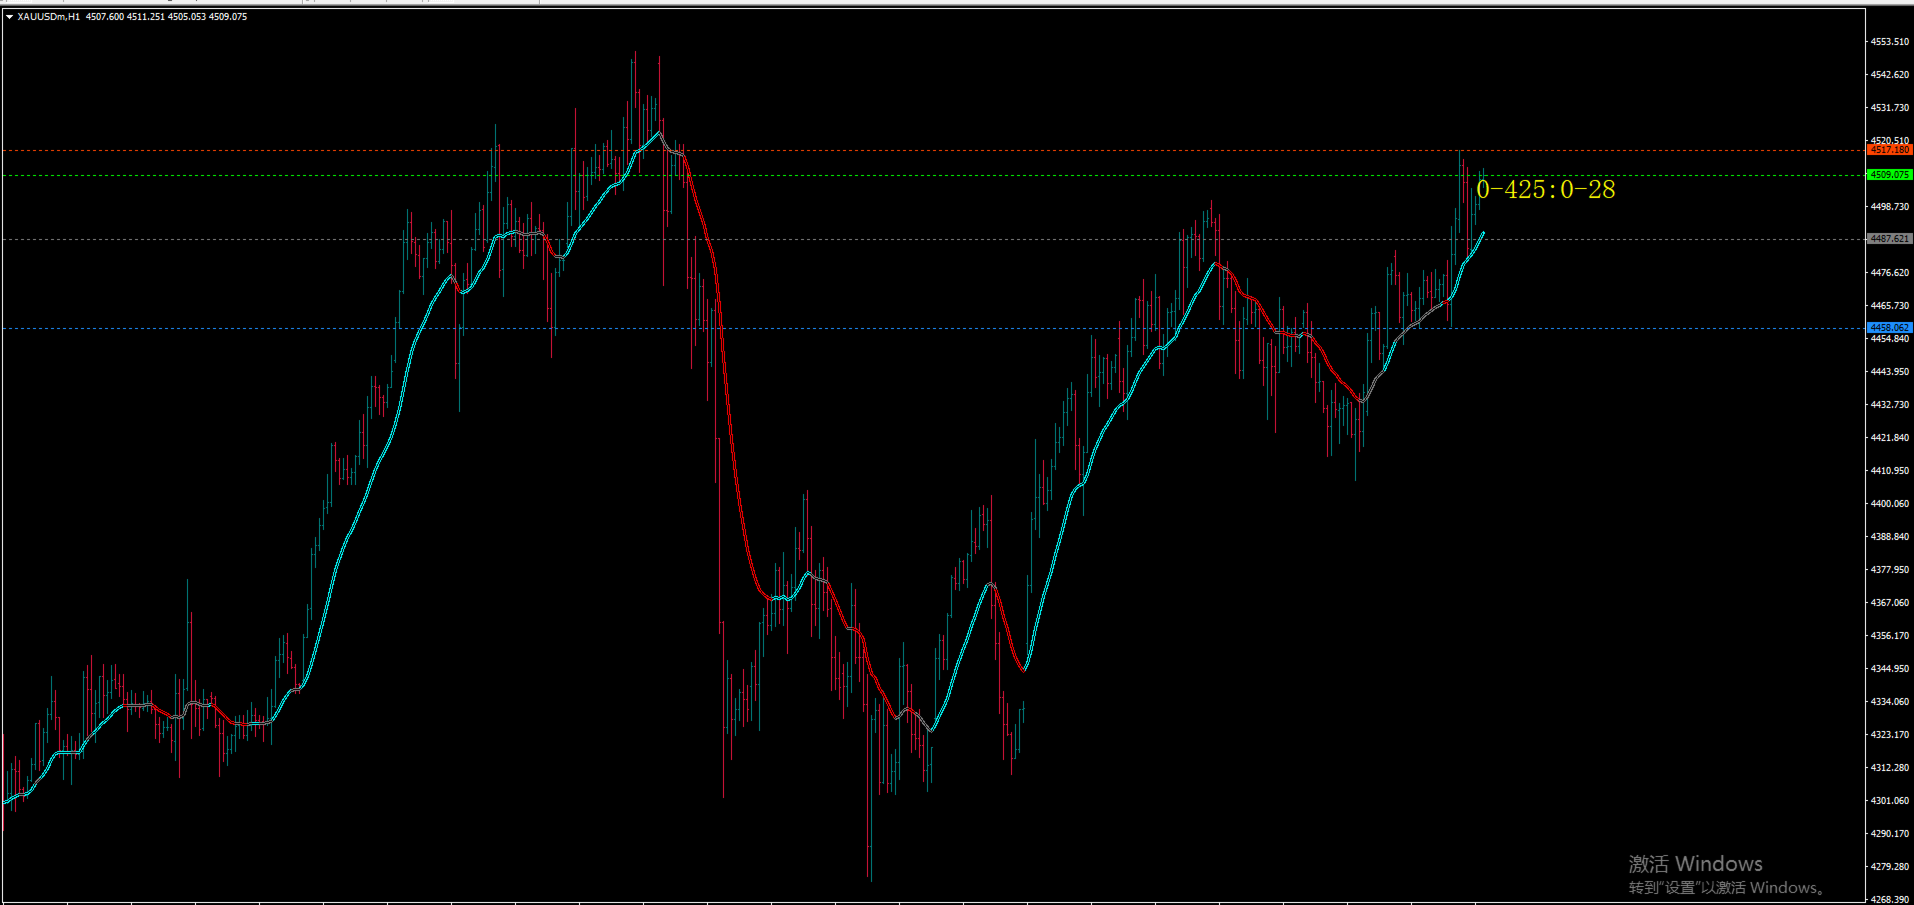Click the 4367.060 price scale value
Image resolution: width=1914 pixels, height=905 pixels.
[x=1890, y=603]
